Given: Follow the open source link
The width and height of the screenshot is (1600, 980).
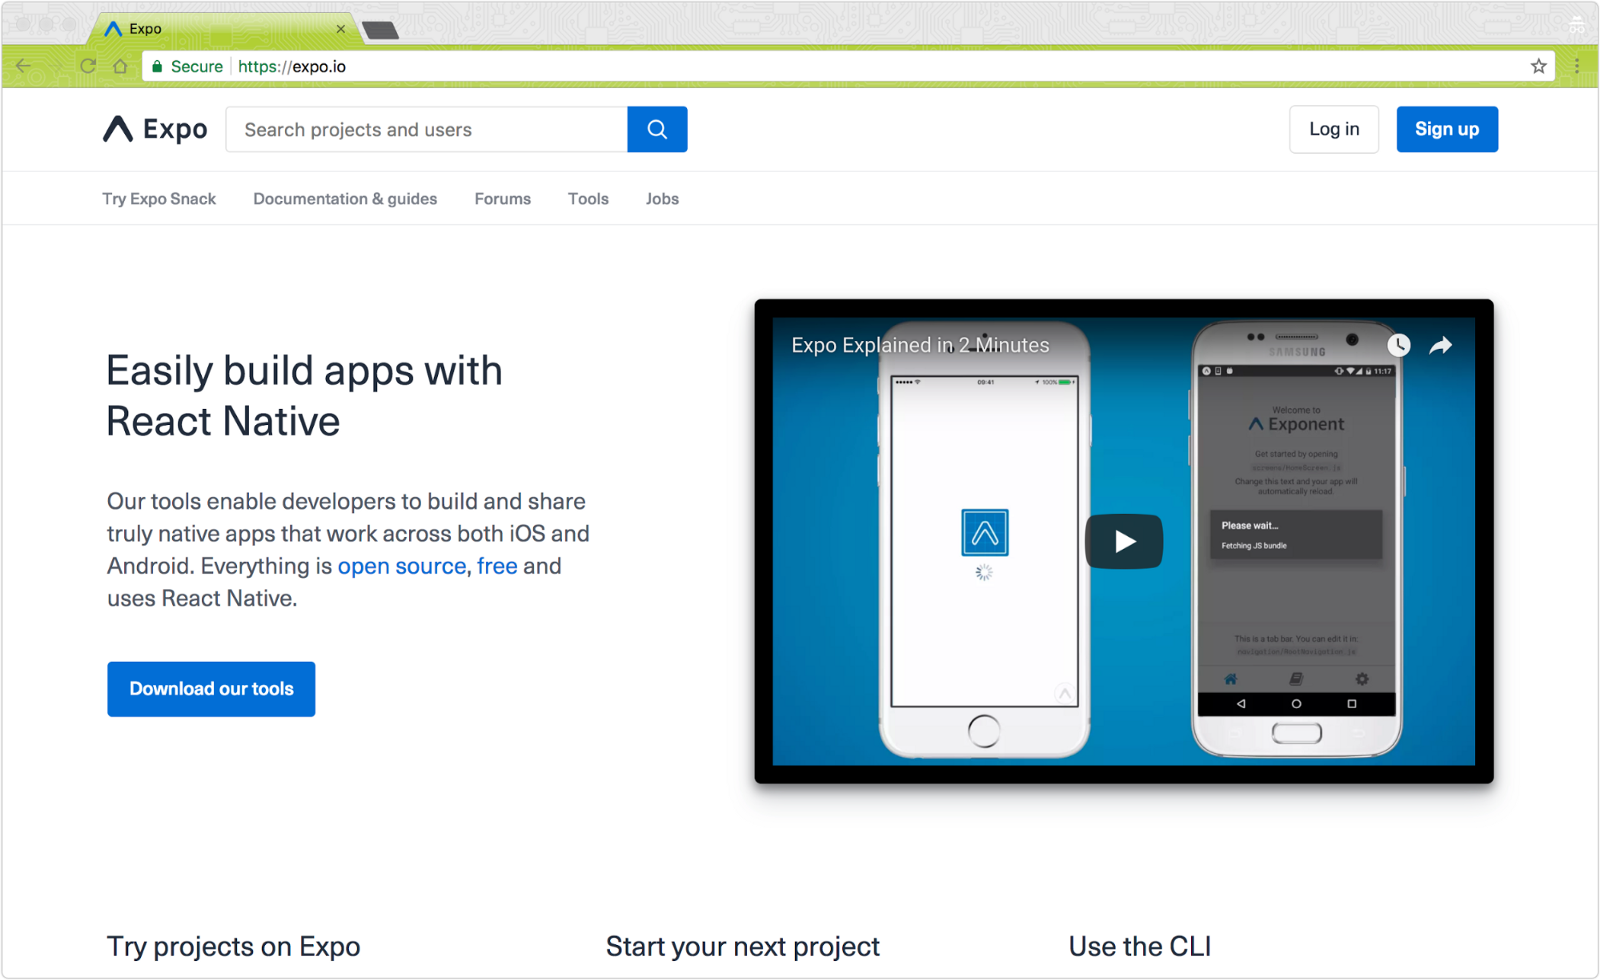Looking at the screenshot, I should pos(402,566).
